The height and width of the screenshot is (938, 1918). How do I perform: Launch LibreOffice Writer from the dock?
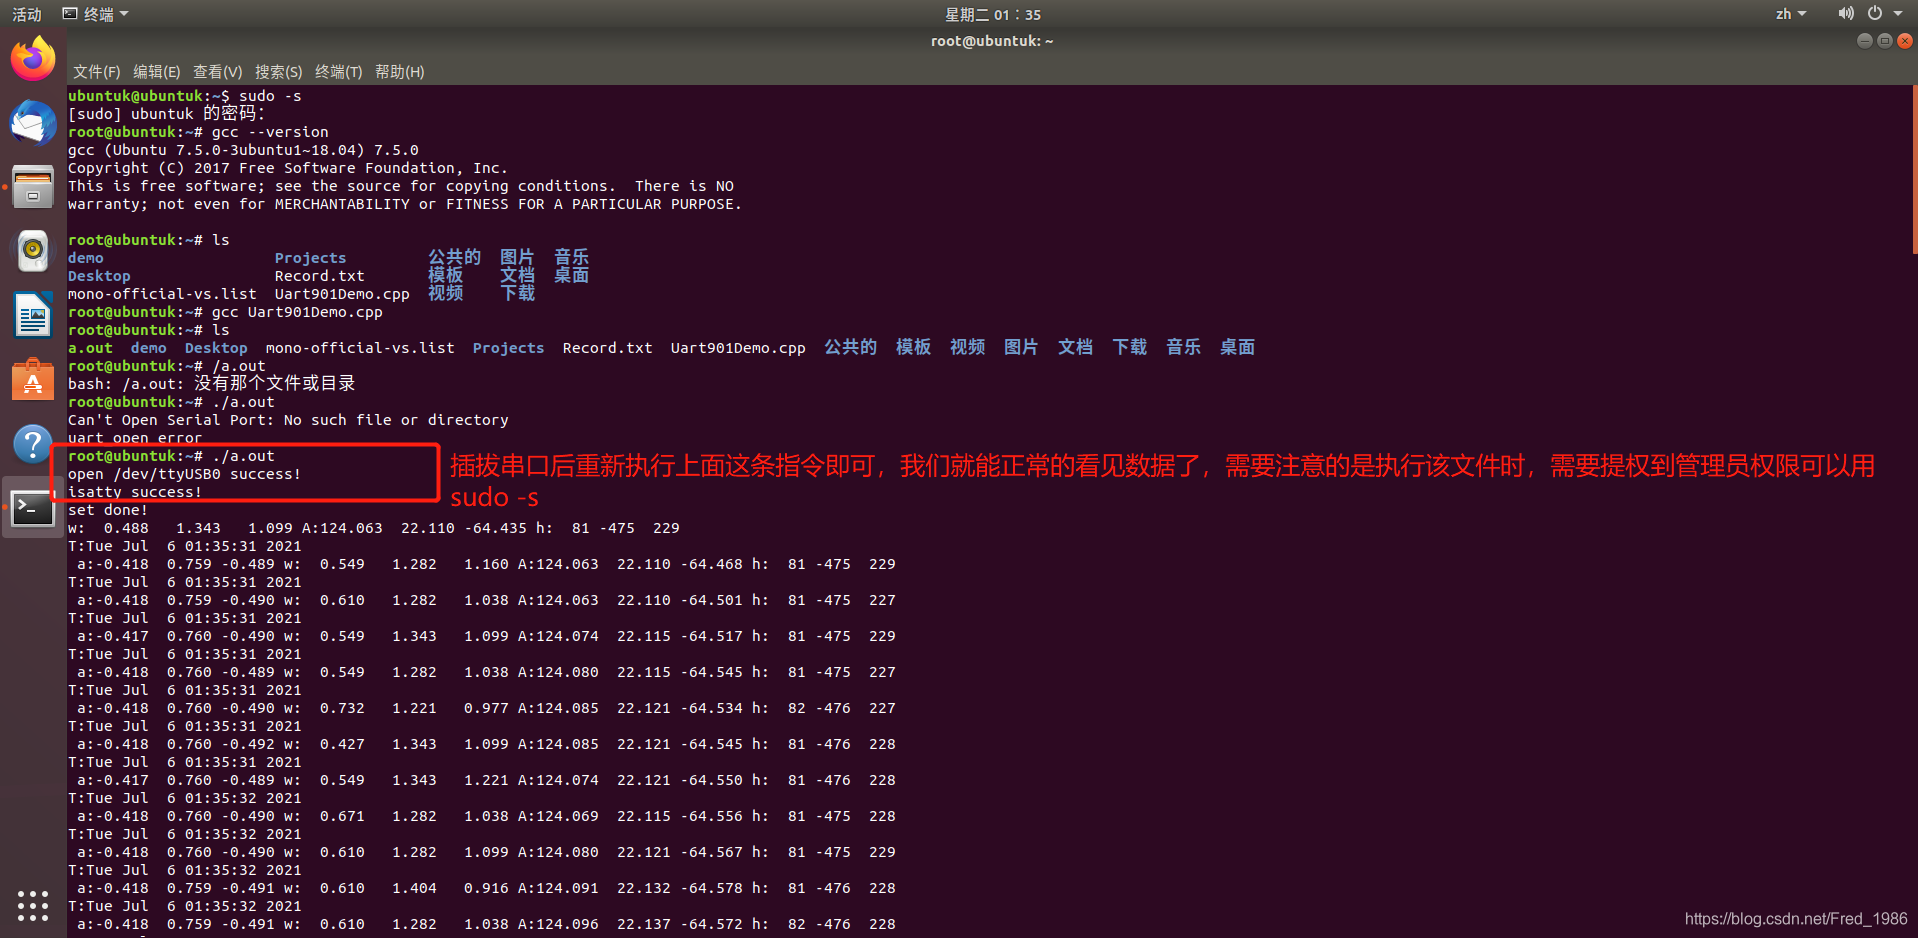[33, 315]
